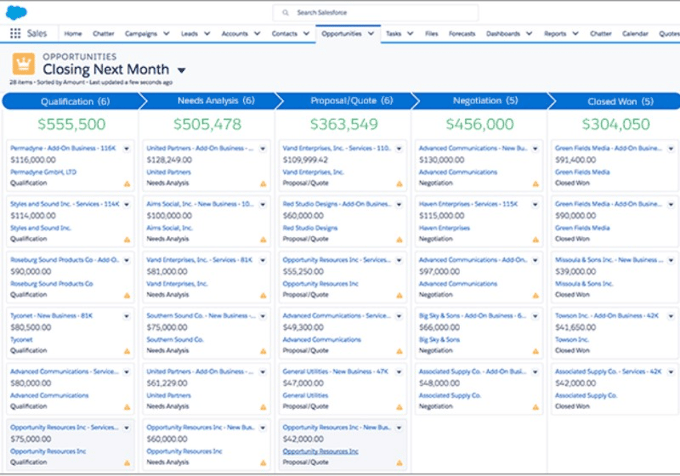This screenshot has width=680, height=476.
Task: Open Permadyne GmbH, LTD account link
Action: (43, 172)
